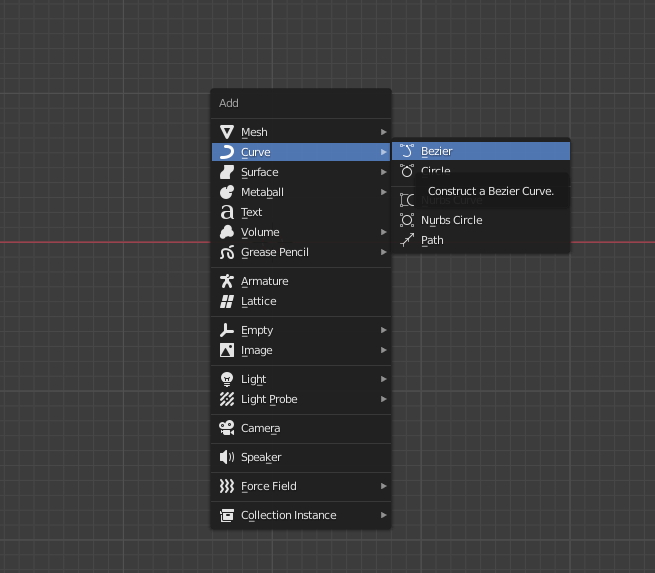Click the Camera icon

pos(227,428)
